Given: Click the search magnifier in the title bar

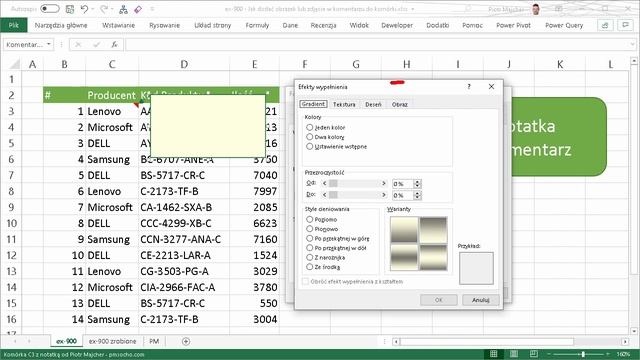Looking at the screenshot, I should 469,9.
